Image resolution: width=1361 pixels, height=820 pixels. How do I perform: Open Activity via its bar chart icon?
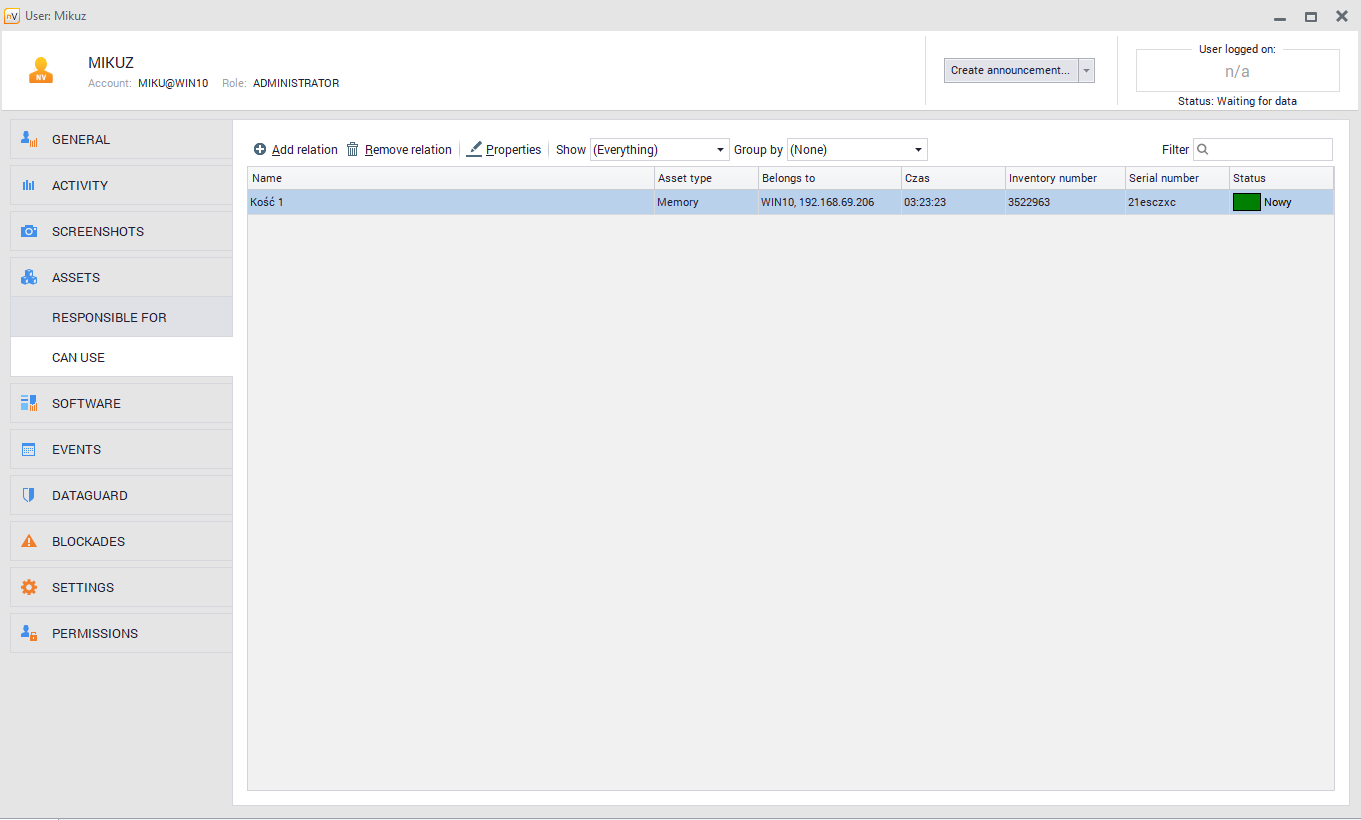[29, 186]
